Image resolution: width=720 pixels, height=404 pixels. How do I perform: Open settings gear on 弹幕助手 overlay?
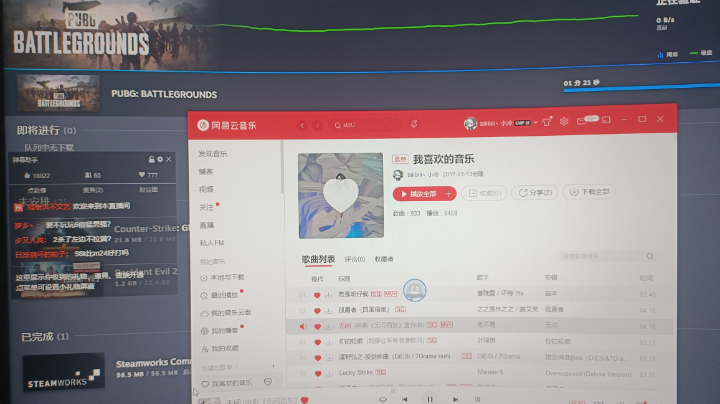tap(160, 159)
